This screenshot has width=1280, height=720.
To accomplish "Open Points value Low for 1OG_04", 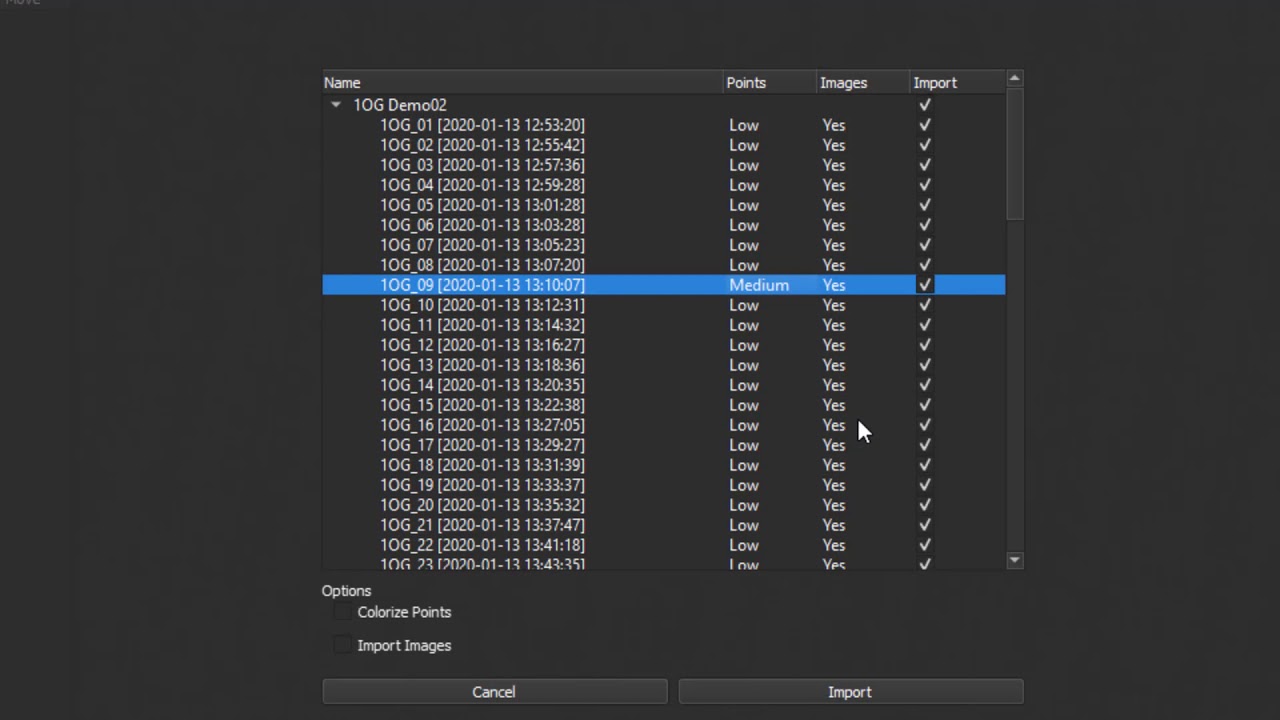I will click(x=744, y=185).
